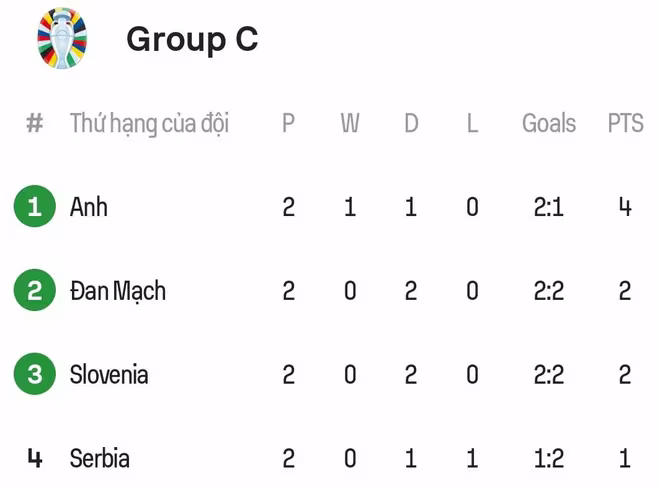Select the Serbia team name

pyautogui.click(x=100, y=459)
